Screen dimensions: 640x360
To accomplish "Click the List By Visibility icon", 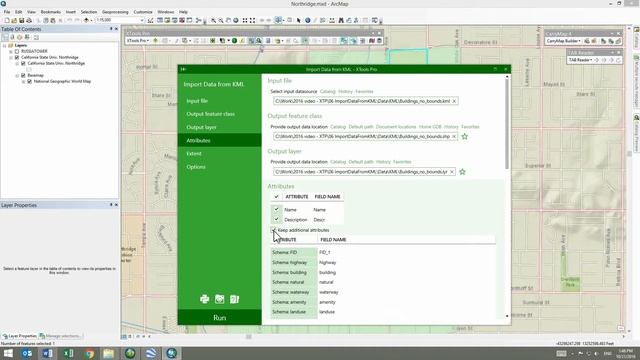I will (20, 37).
